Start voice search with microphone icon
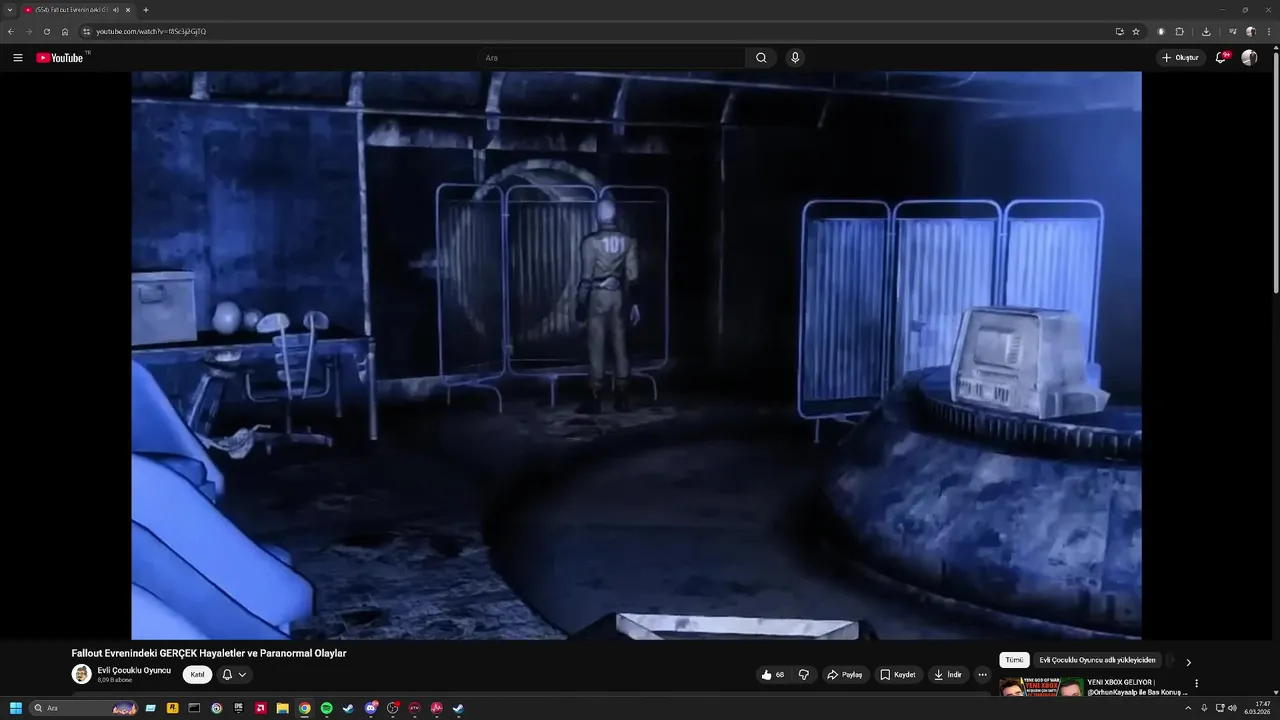Image resolution: width=1280 pixels, height=720 pixels. pos(795,58)
